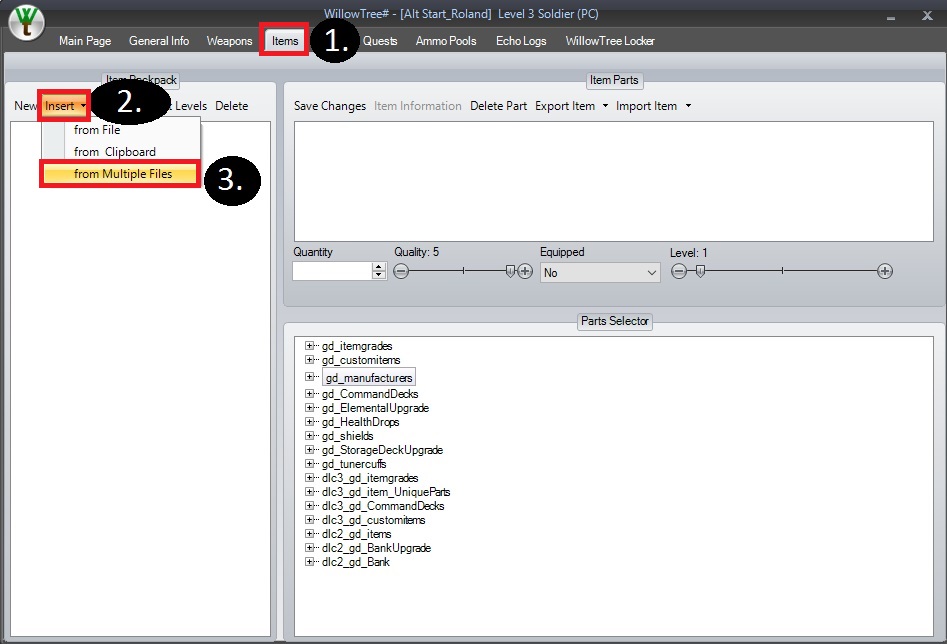This screenshot has width=947, height=644.
Task: Open the Import Item dropdown
Action: coord(652,106)
